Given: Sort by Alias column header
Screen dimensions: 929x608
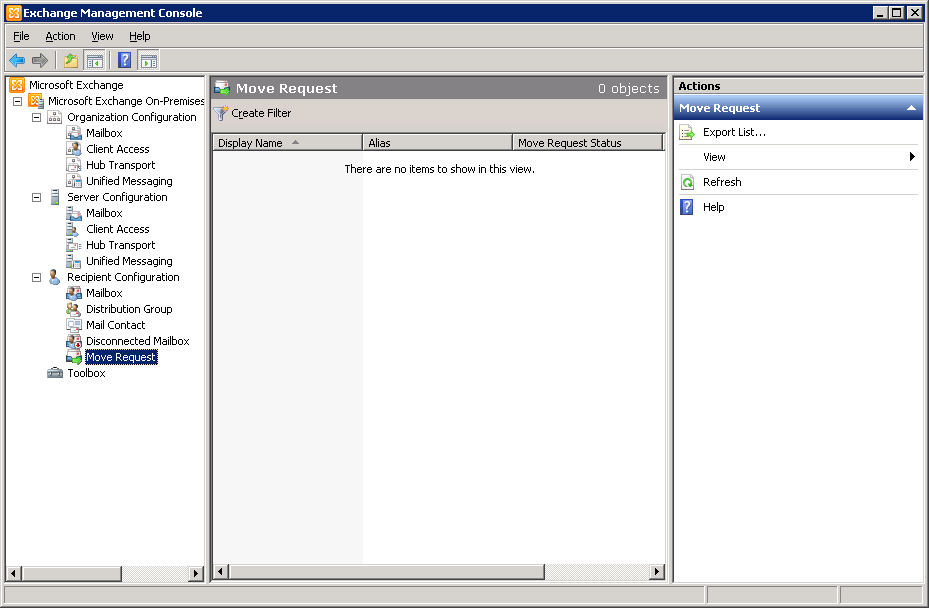Looking at the screenshot, I should (437, 143).
